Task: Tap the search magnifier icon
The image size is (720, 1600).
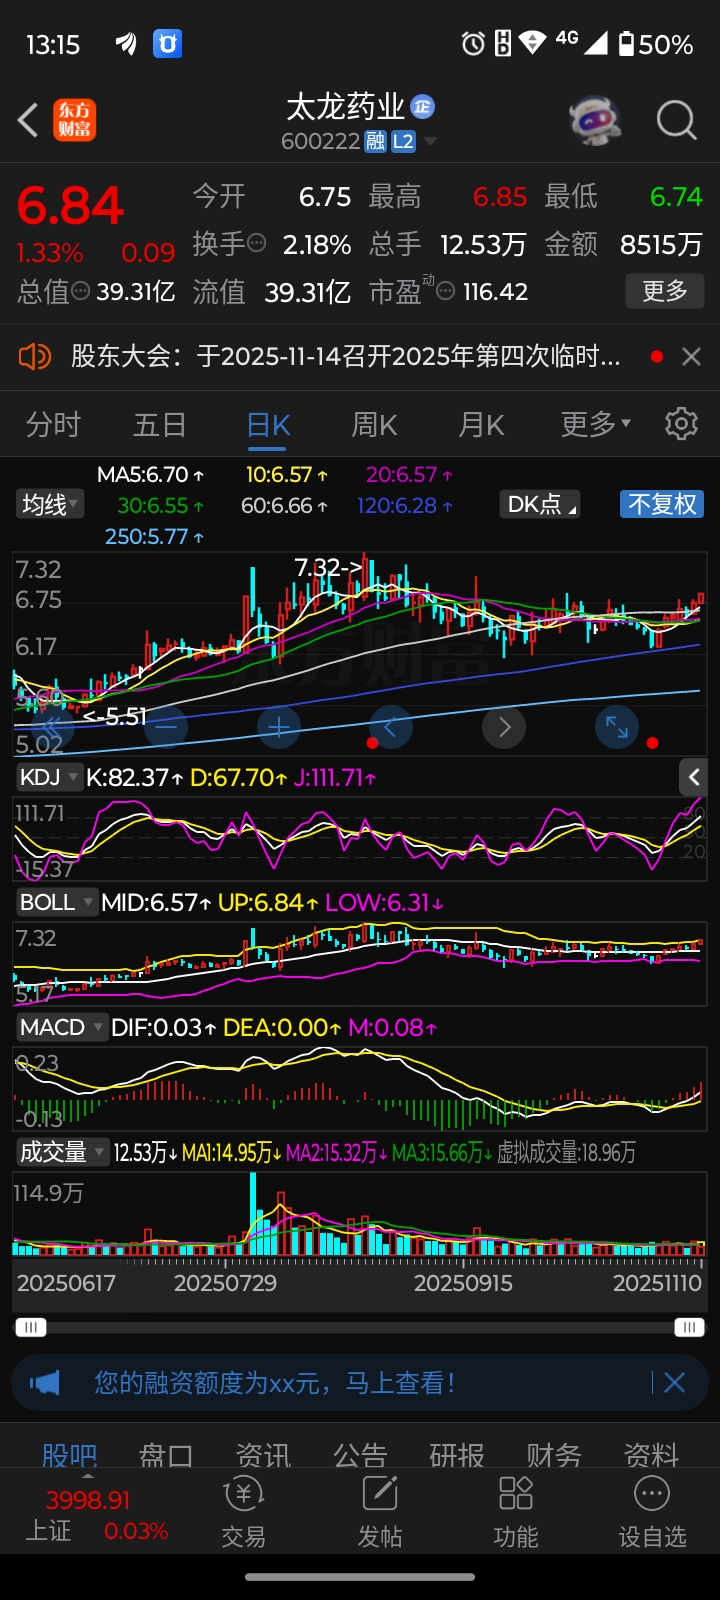Action: coord(677,120)
